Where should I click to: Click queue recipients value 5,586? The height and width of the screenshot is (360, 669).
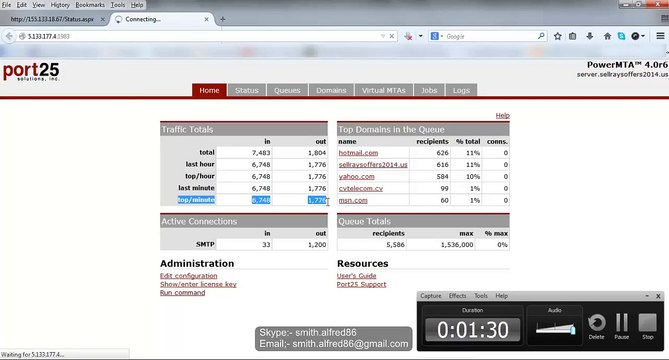pos(395,245)
